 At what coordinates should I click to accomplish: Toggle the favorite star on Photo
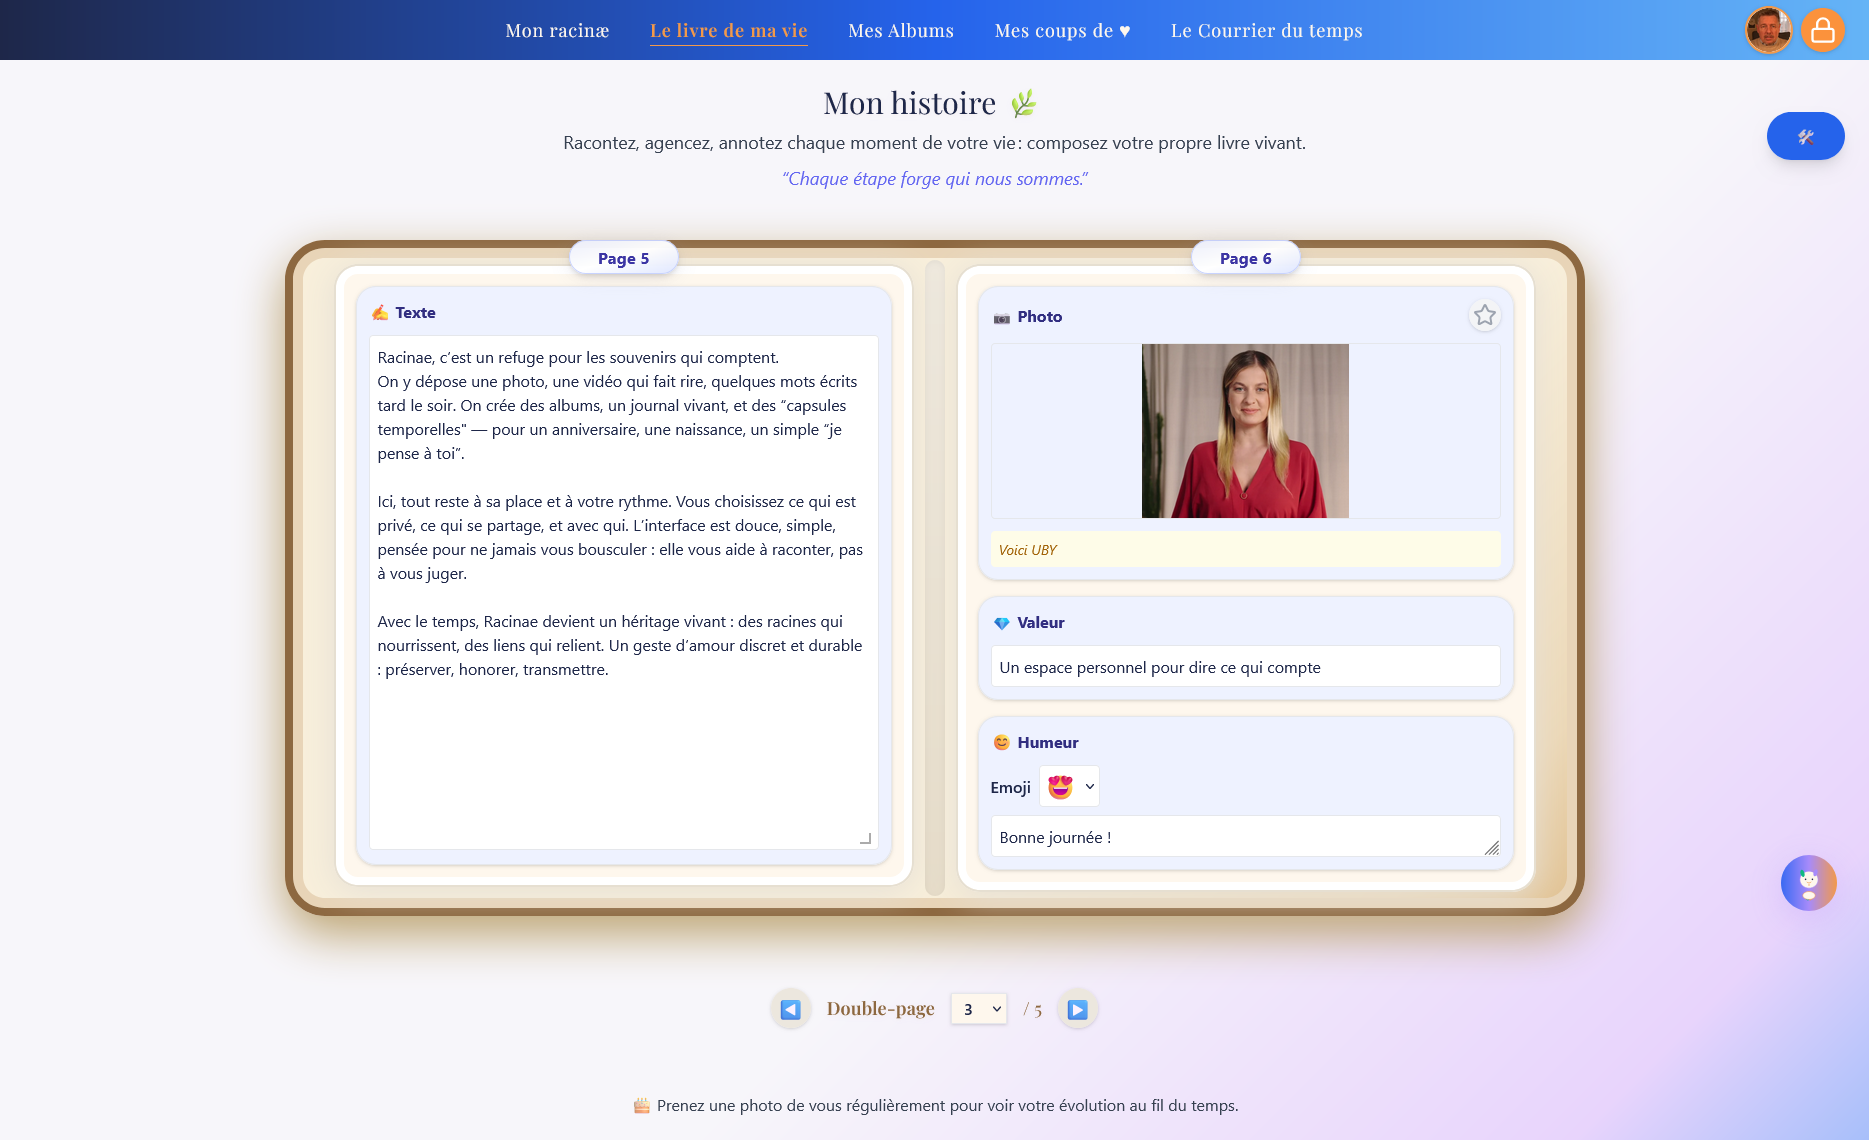click(x=1484, y=316)
